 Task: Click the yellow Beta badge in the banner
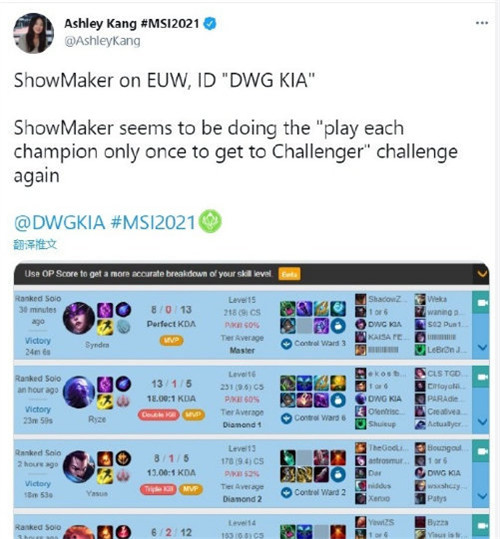(x=289, y=274)
